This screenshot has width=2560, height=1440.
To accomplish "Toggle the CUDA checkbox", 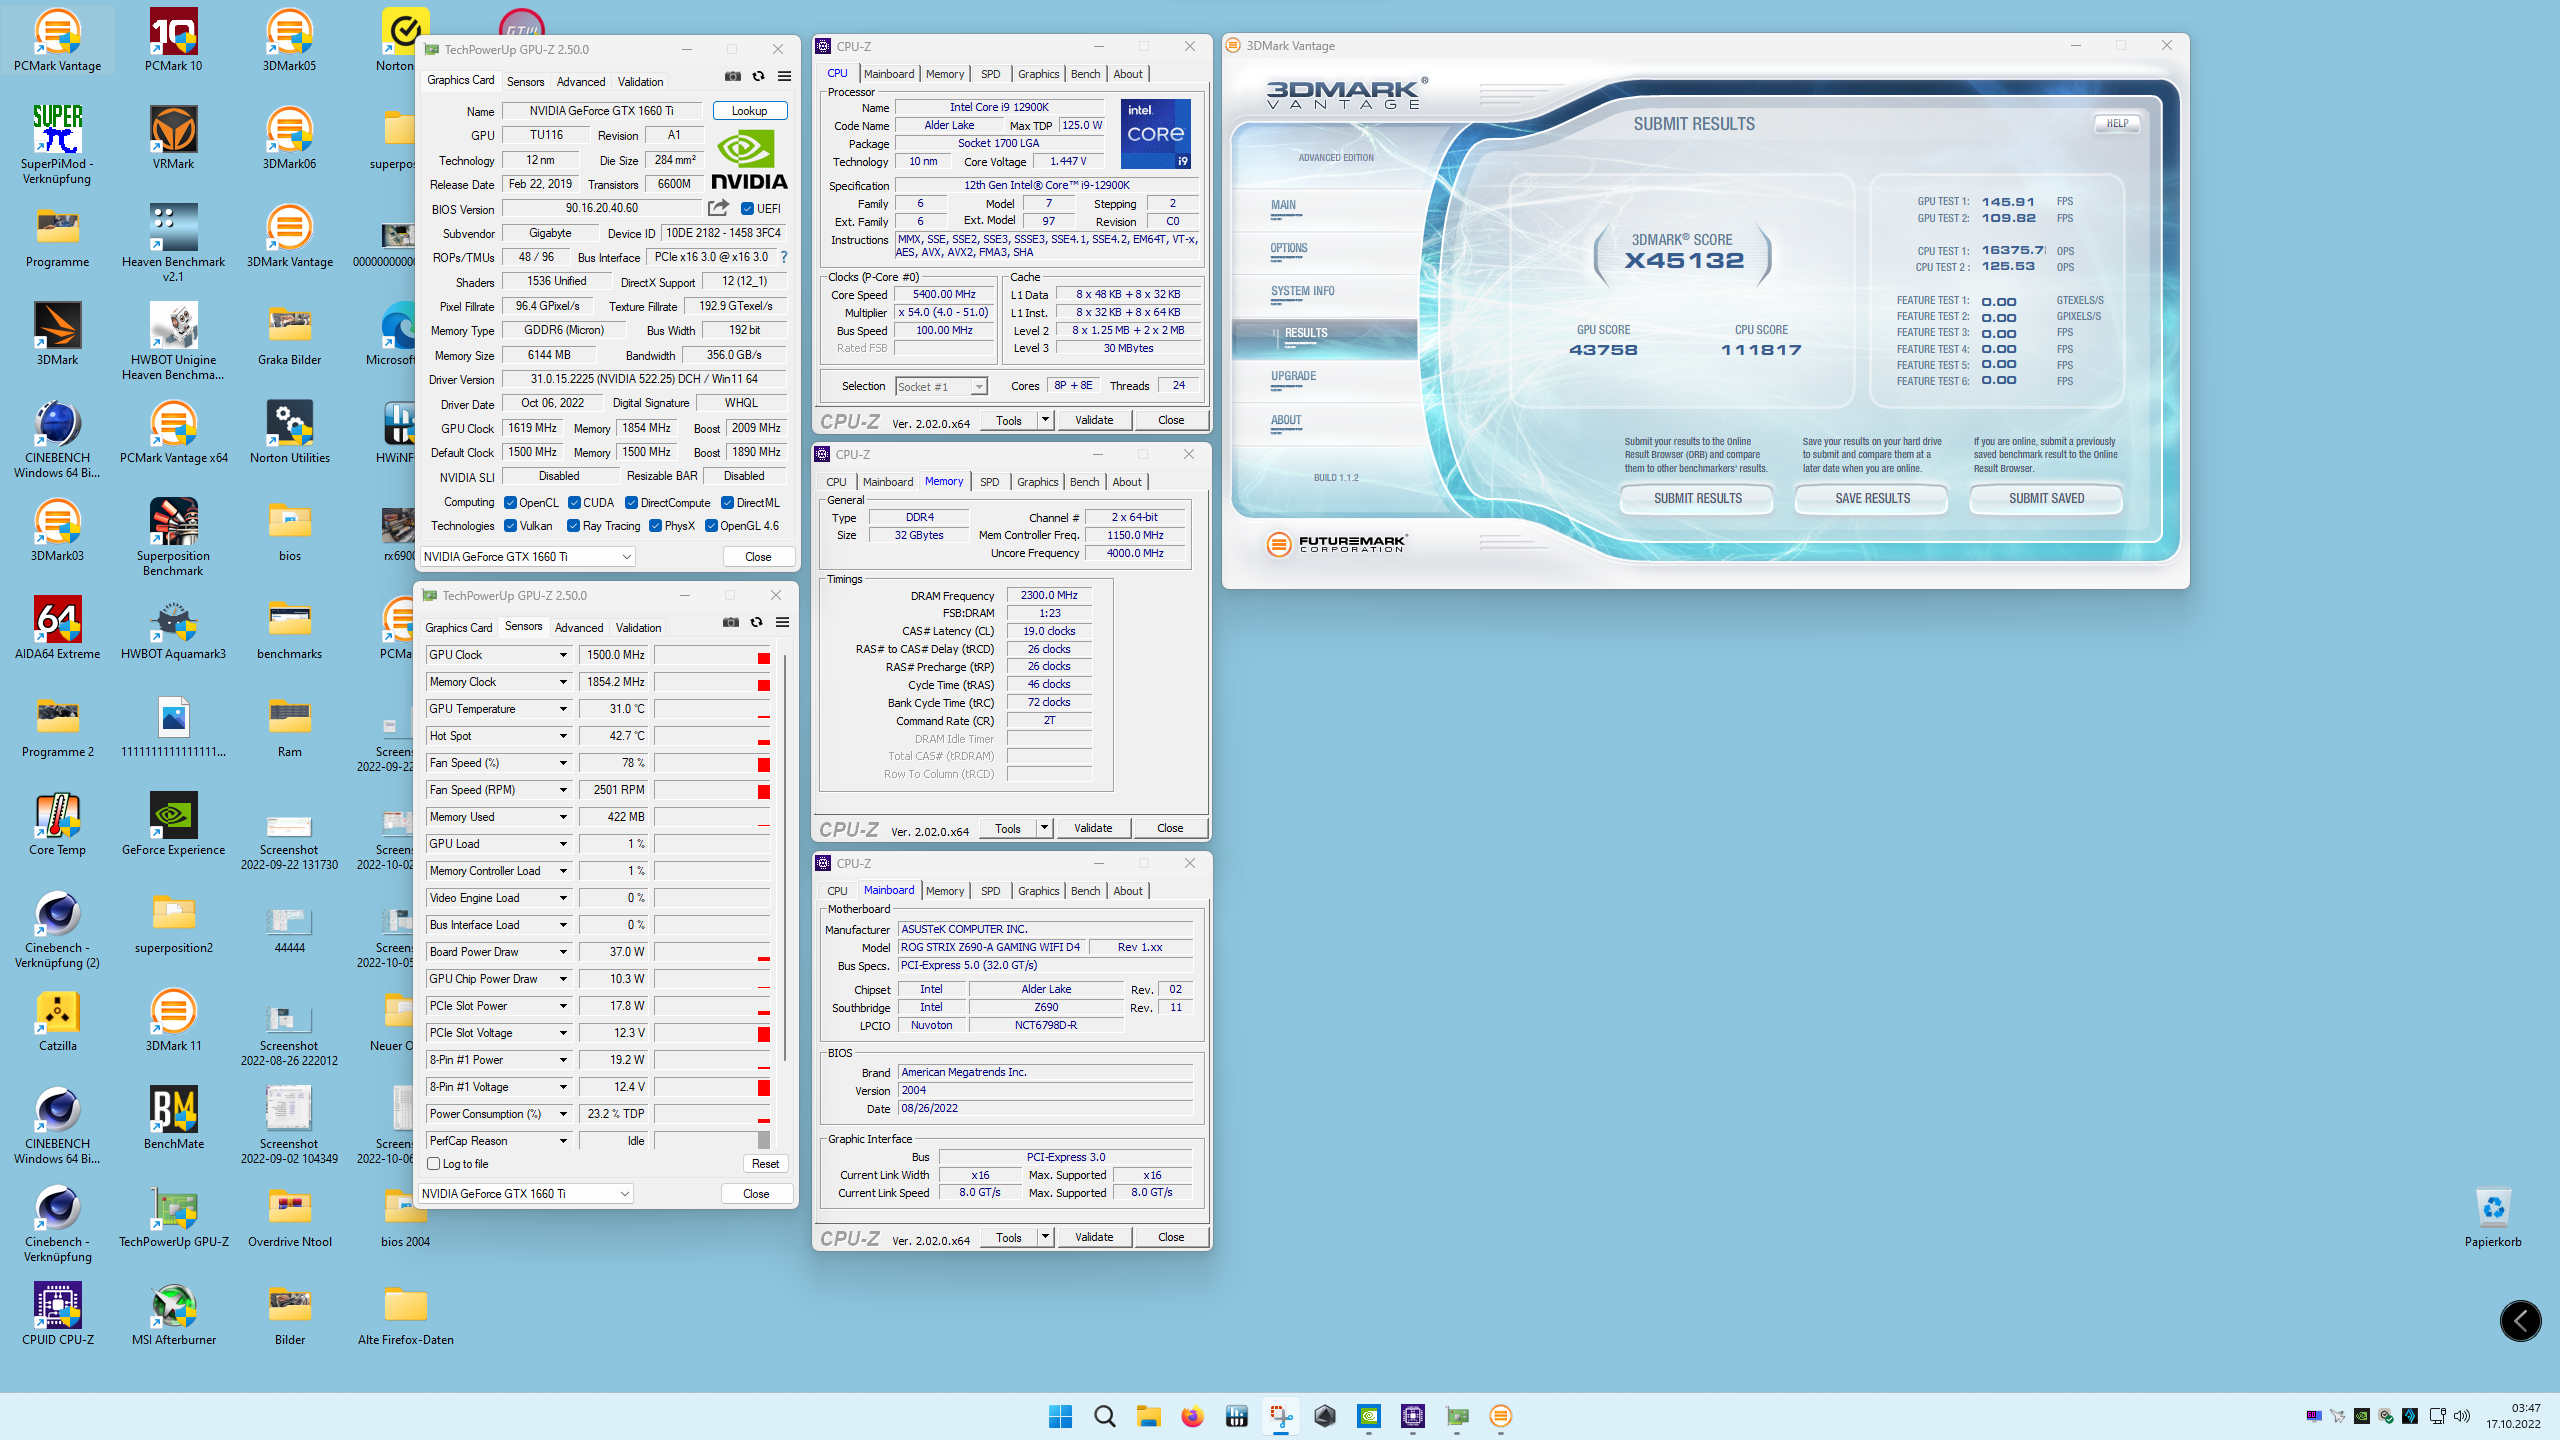I will coord(574,503).
